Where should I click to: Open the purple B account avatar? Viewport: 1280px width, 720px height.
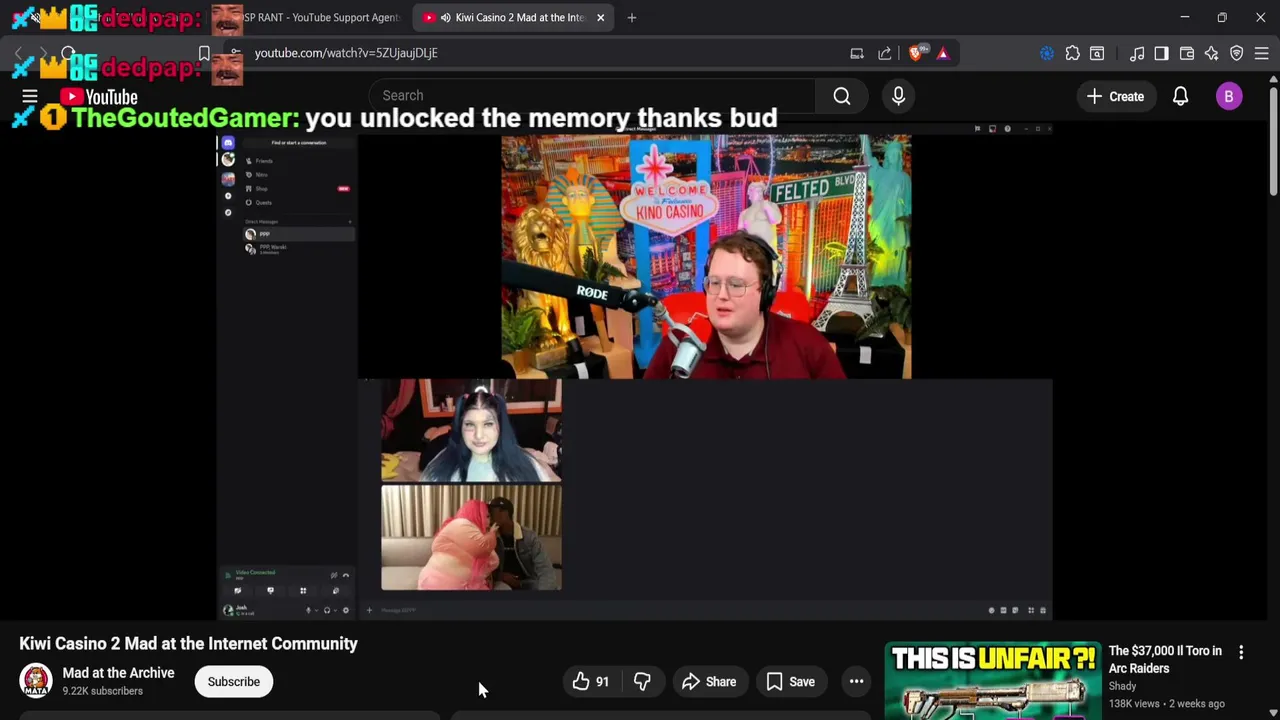click(1229, 96)
